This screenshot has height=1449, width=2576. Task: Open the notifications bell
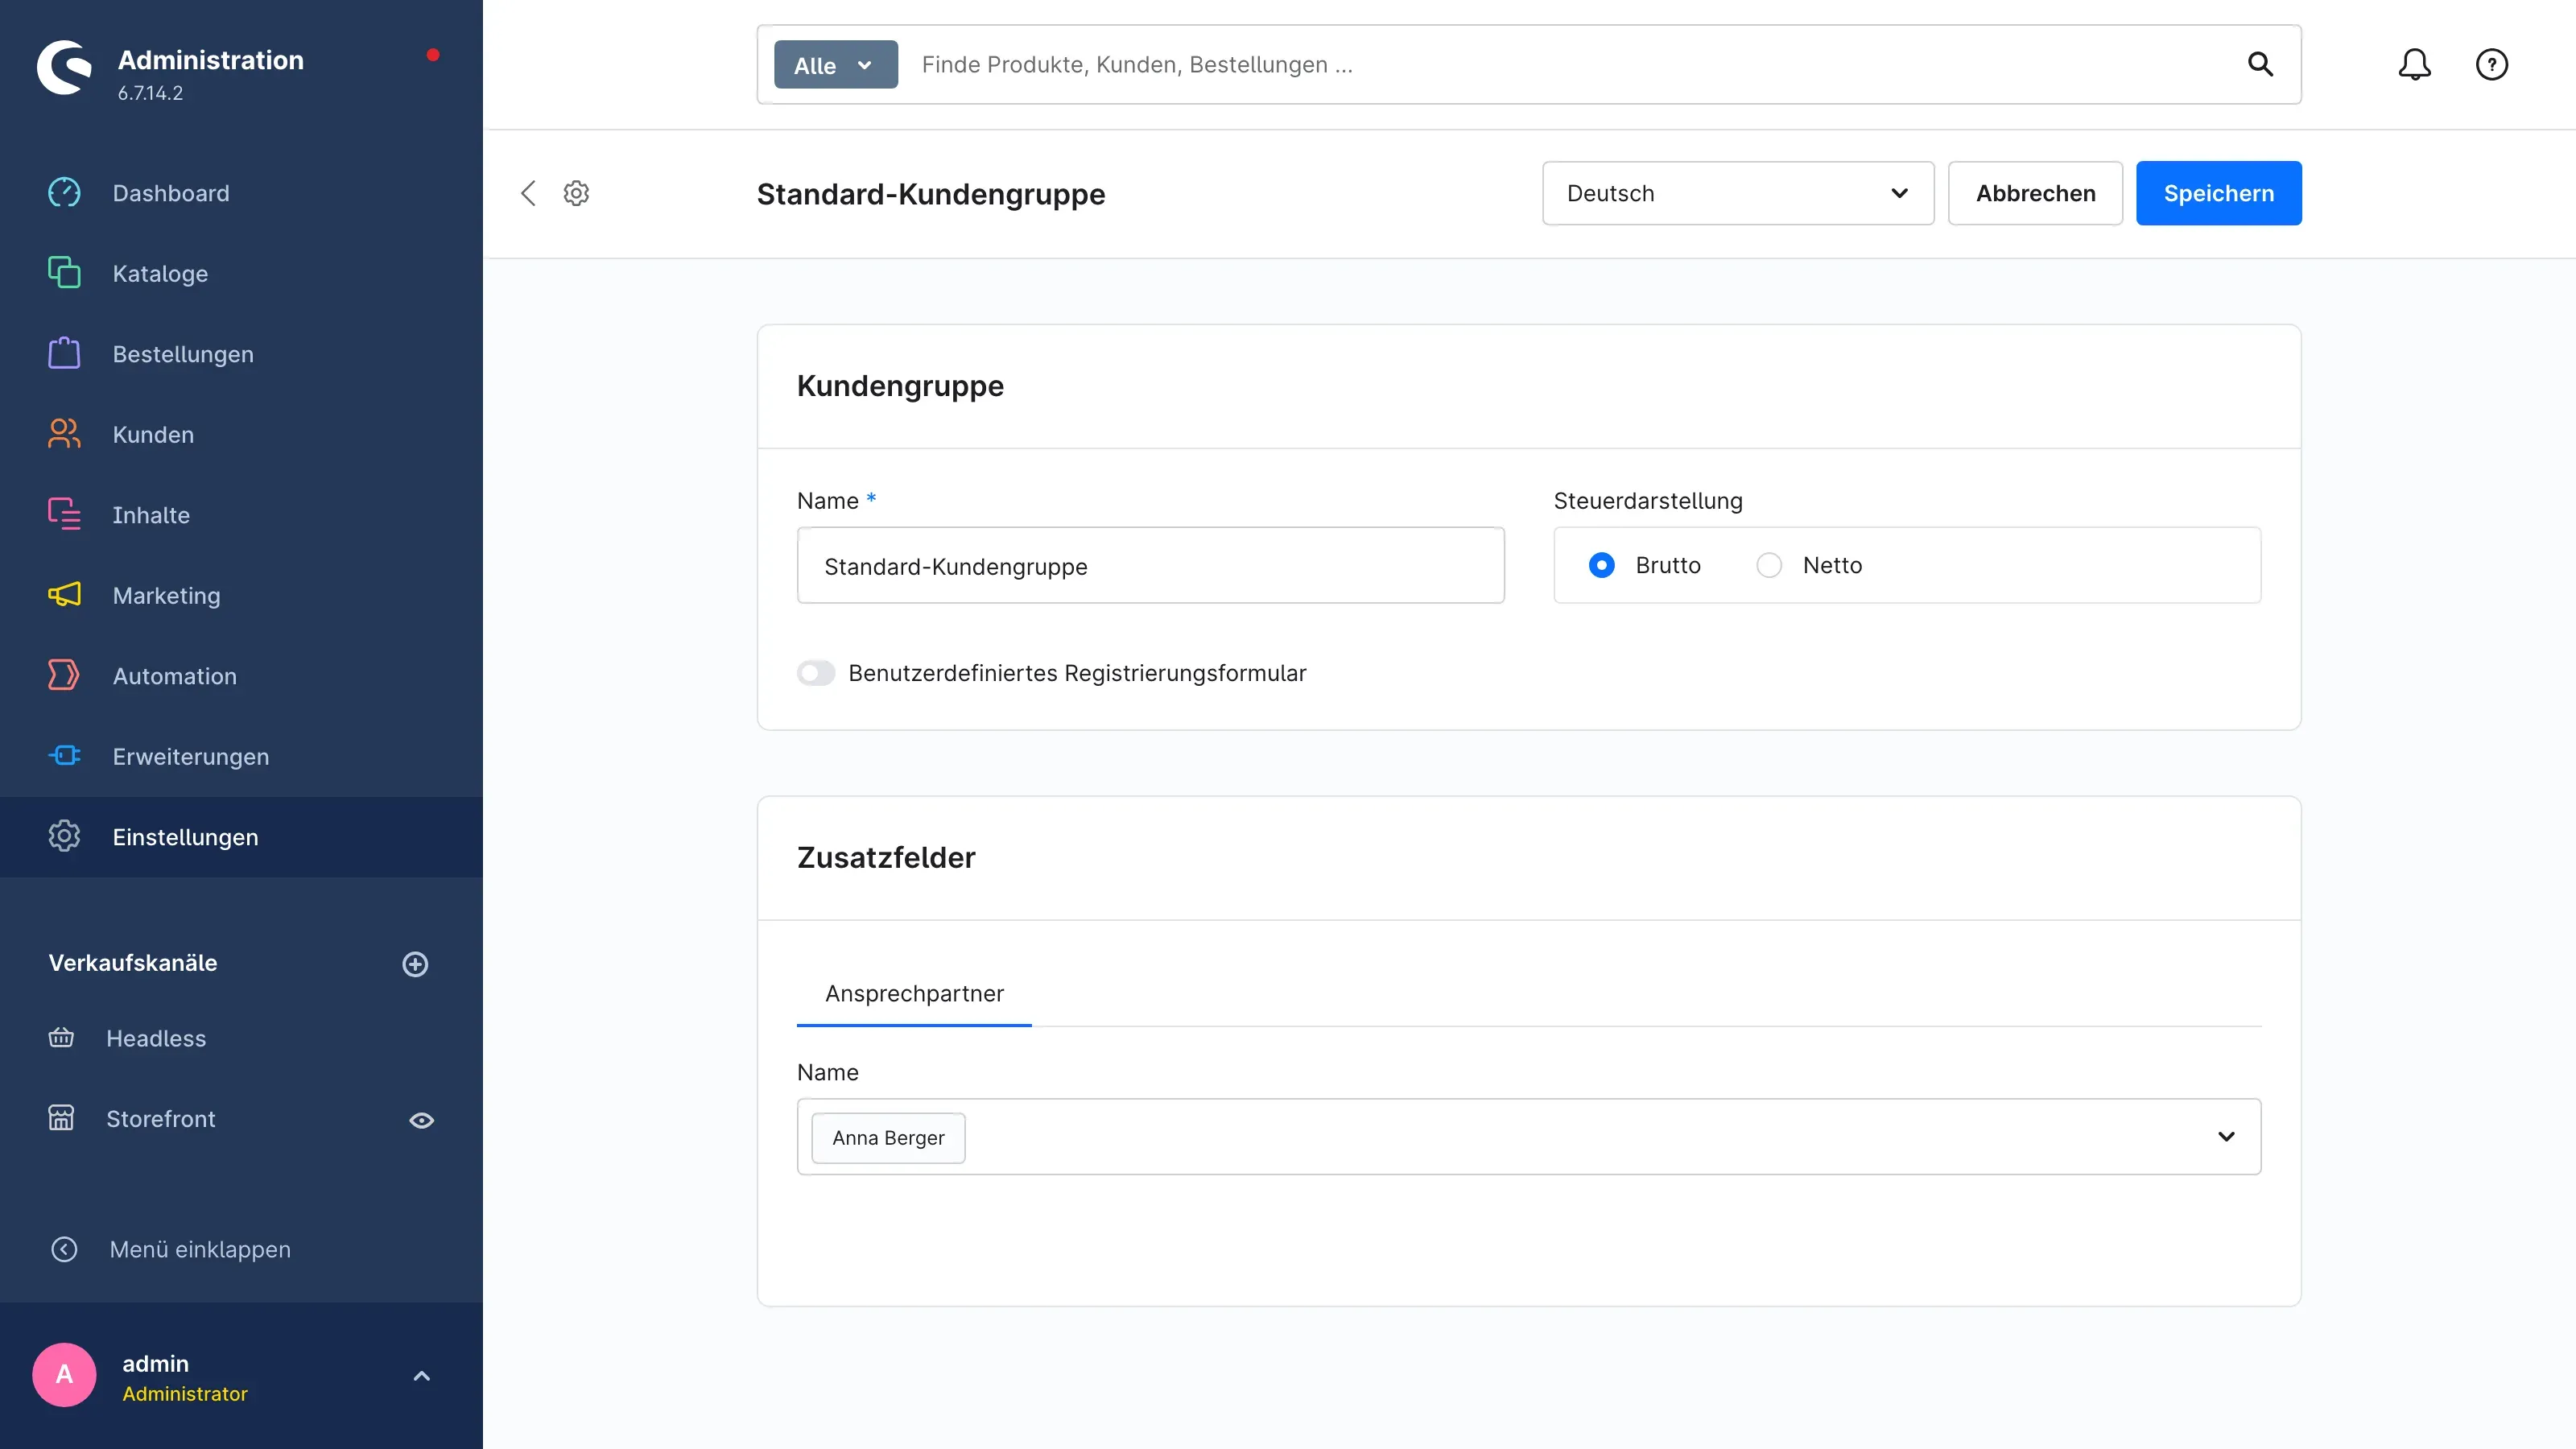(2414, 64)
